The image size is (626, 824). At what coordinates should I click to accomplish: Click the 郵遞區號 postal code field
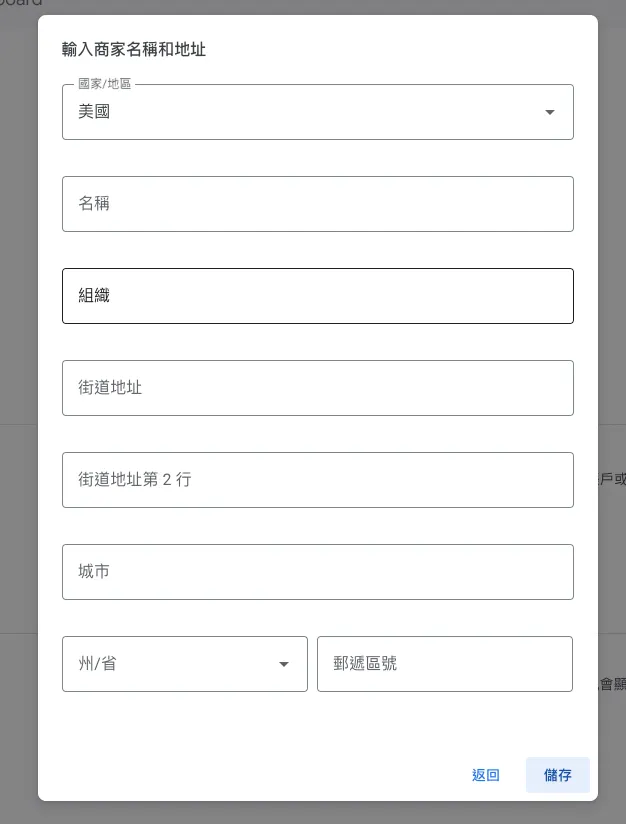[444, 664]
